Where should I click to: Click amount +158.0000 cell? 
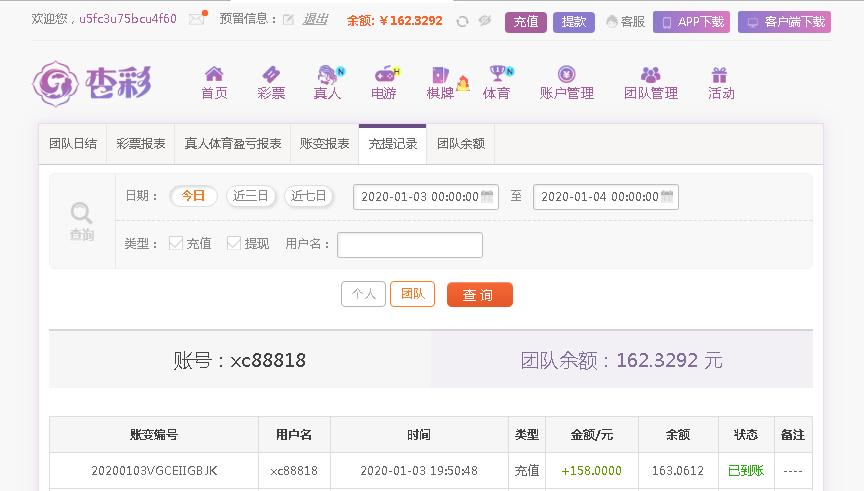591,471
